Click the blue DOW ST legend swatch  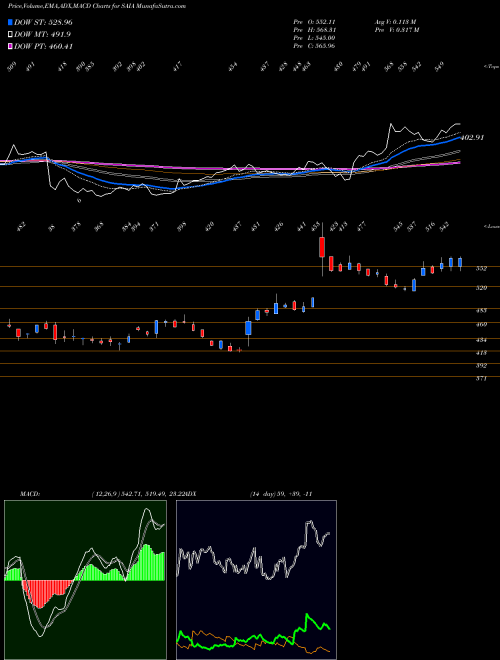point(11,22)
